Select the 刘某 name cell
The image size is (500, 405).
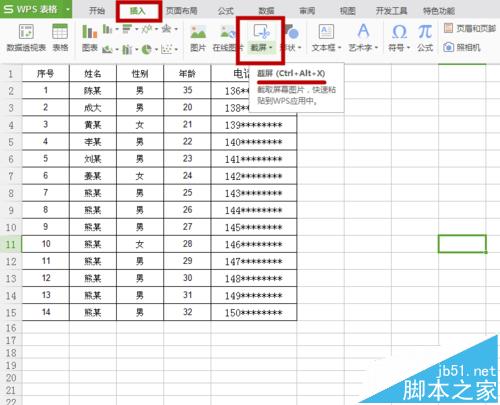click(x=93, y=159)
